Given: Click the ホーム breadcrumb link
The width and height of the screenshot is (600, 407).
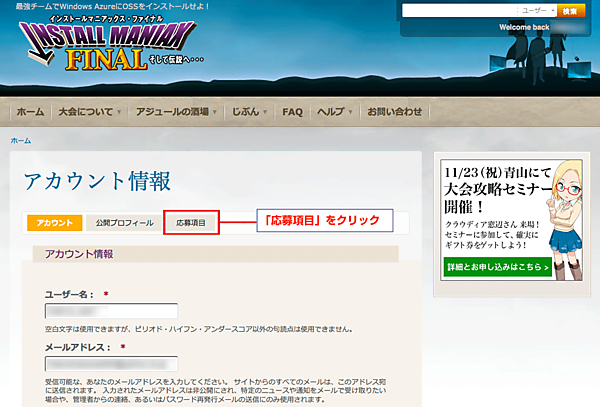Looking at the screenshot, I should tap(21, 141).
